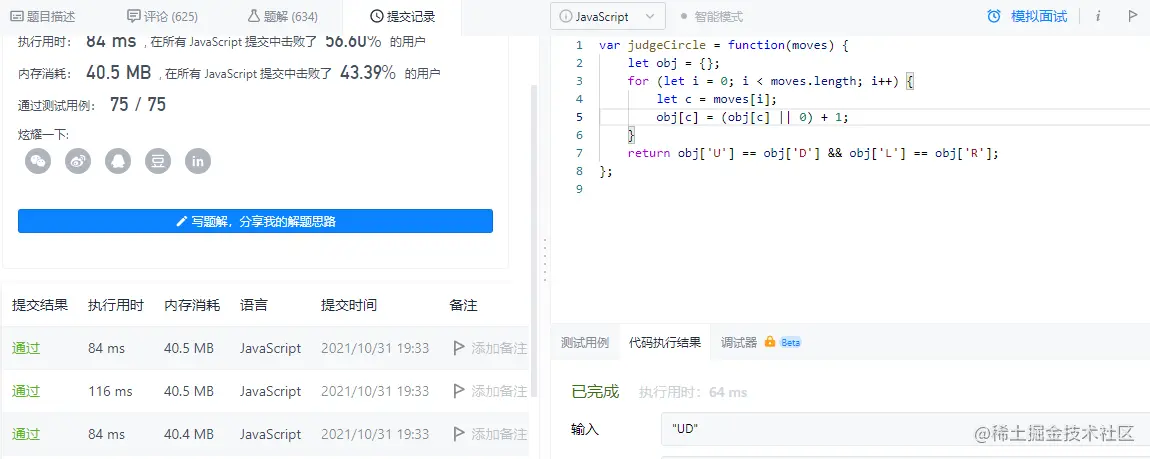Viewport: 1150px width, 459px height.
Task: Click 内存消耗 column header
Action: pos(192,305)
